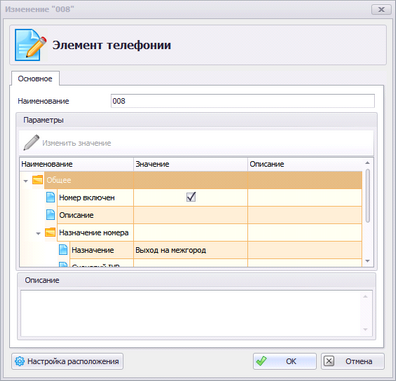Image resolution: width=396 pixels, height=381 pixels.
Task: Open Настройка расположения button
Action: click(x=67, y=361)
